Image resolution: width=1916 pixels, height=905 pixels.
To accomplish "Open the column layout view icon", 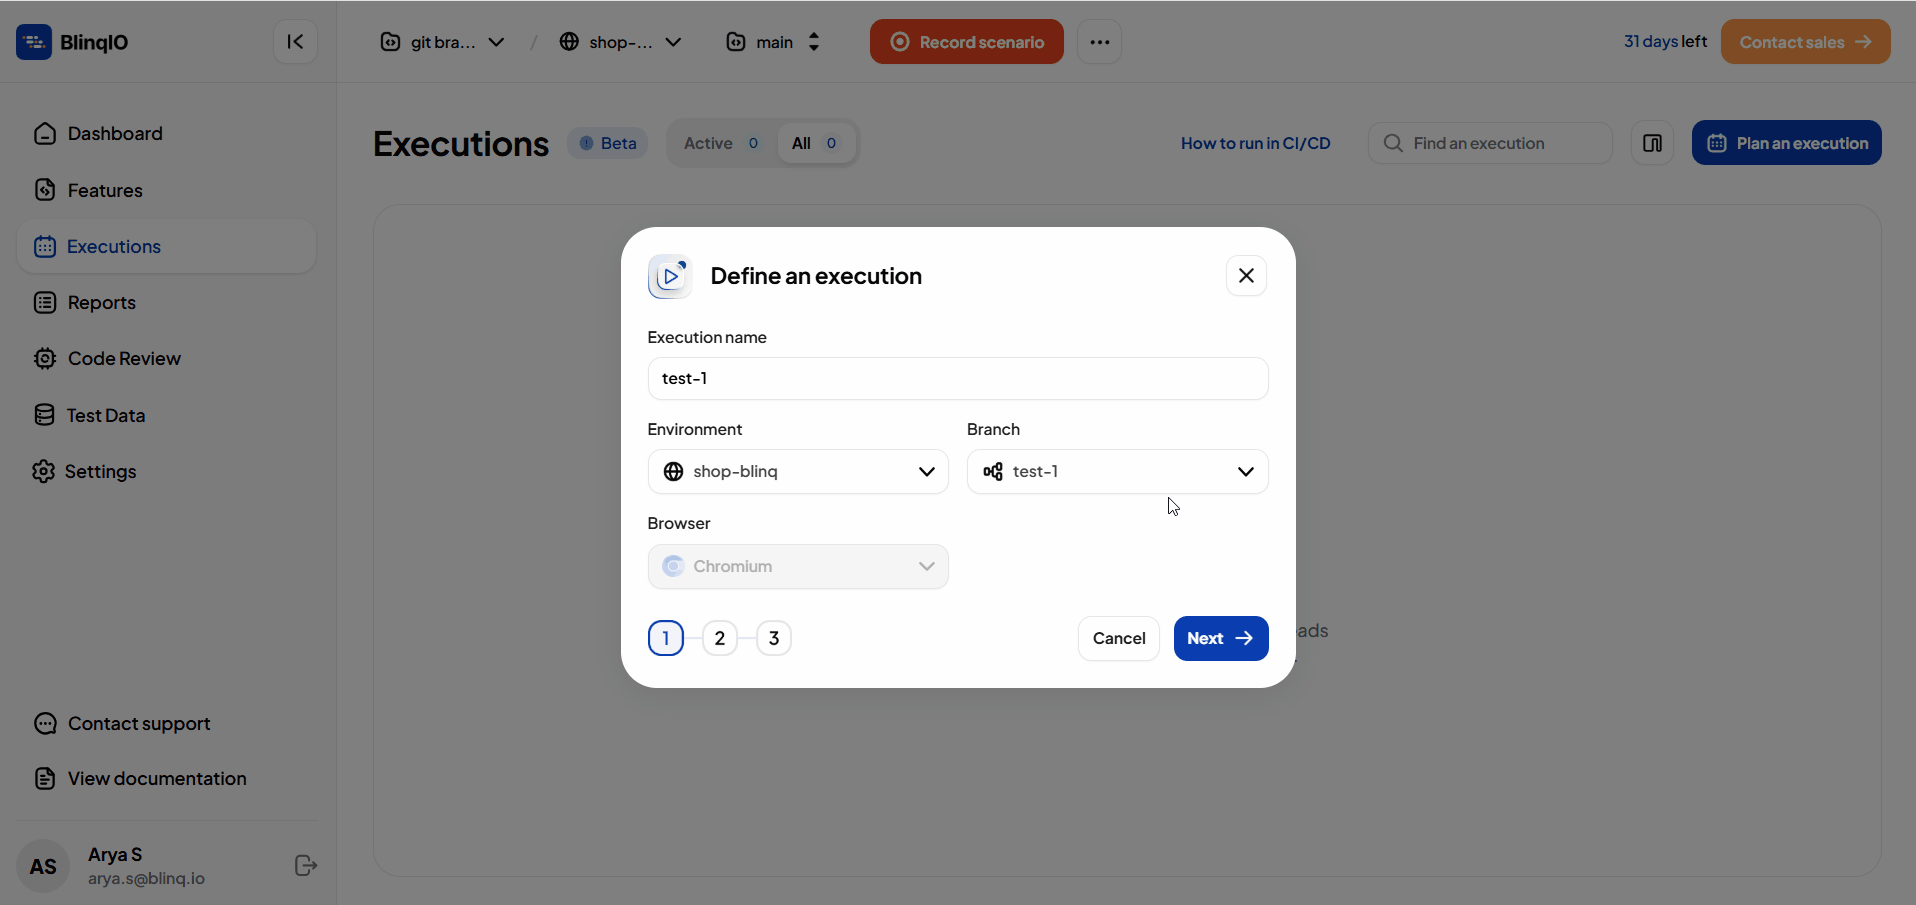I will (1652, 143).
